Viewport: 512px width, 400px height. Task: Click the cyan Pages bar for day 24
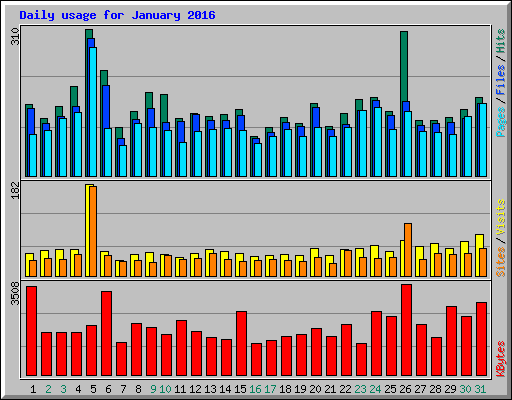[x=378, y=142]
